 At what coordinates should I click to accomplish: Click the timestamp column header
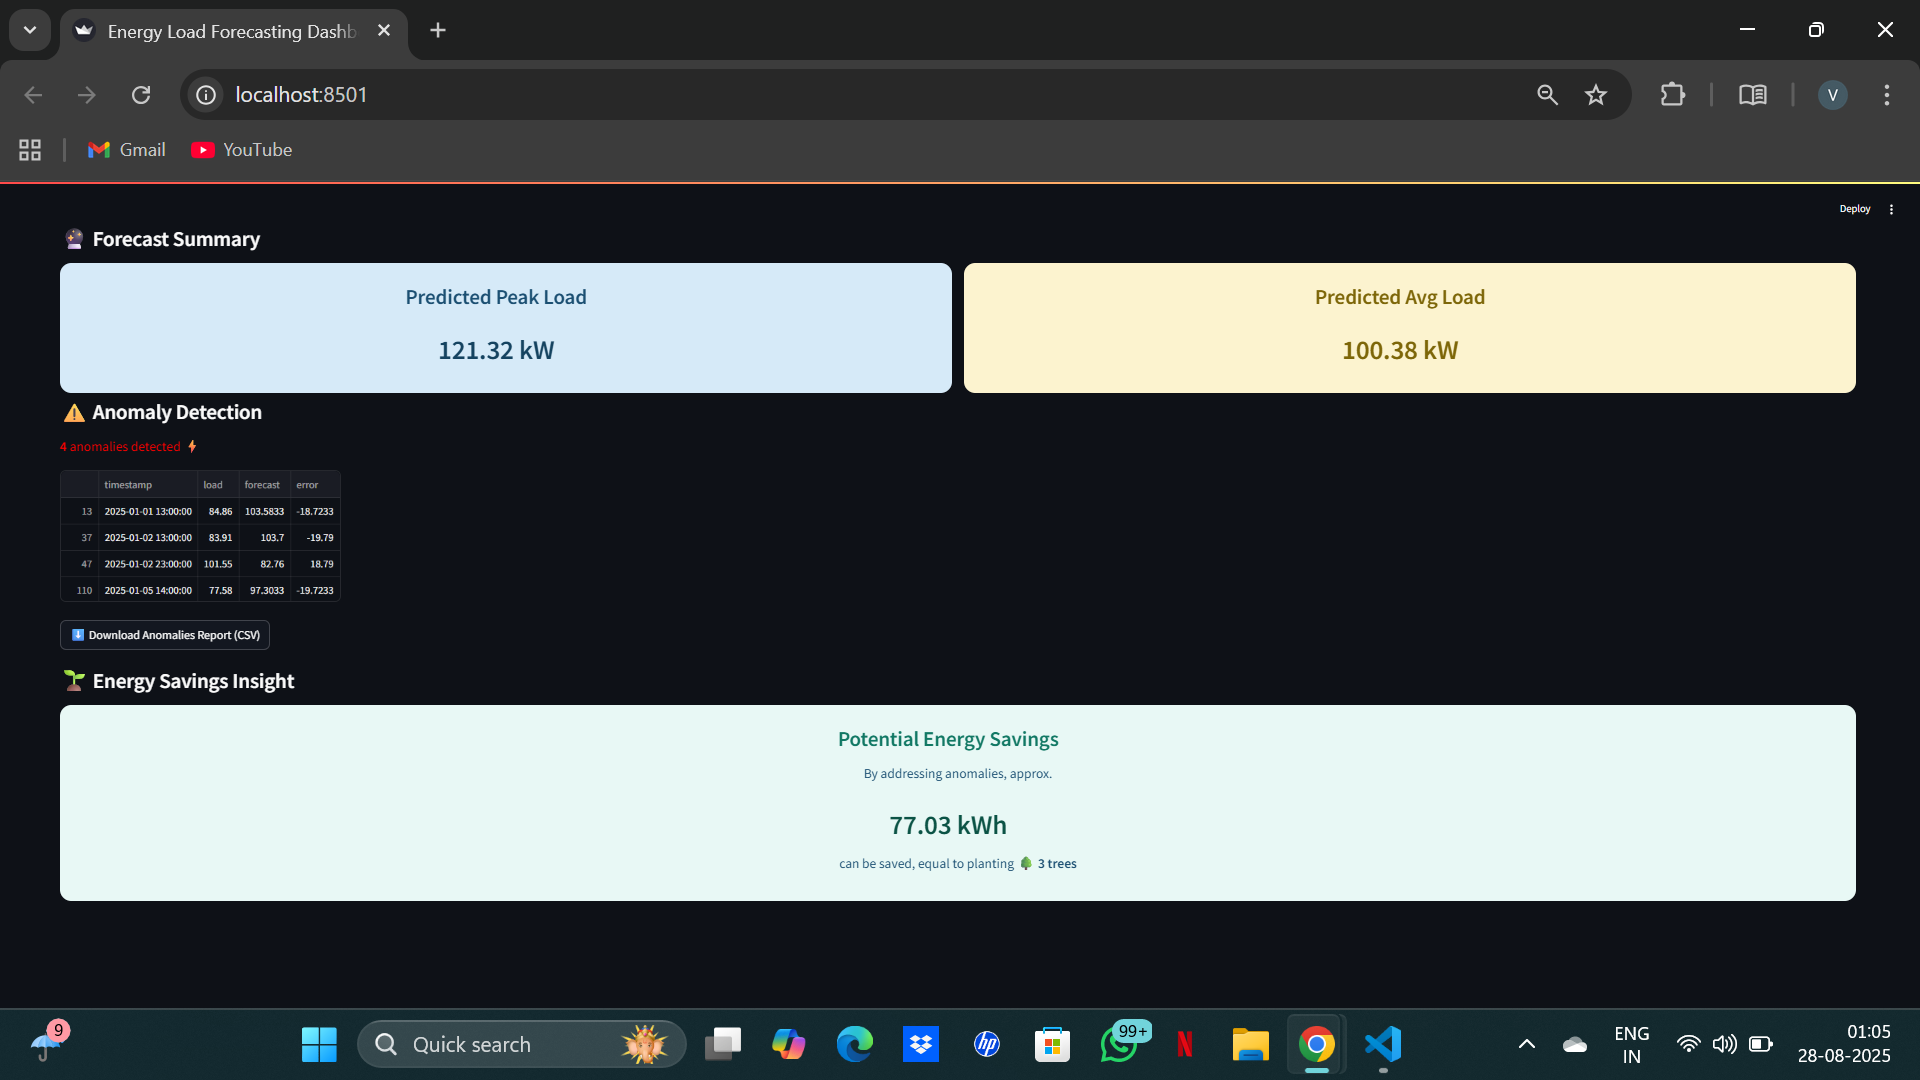click(x=128, y=485)
